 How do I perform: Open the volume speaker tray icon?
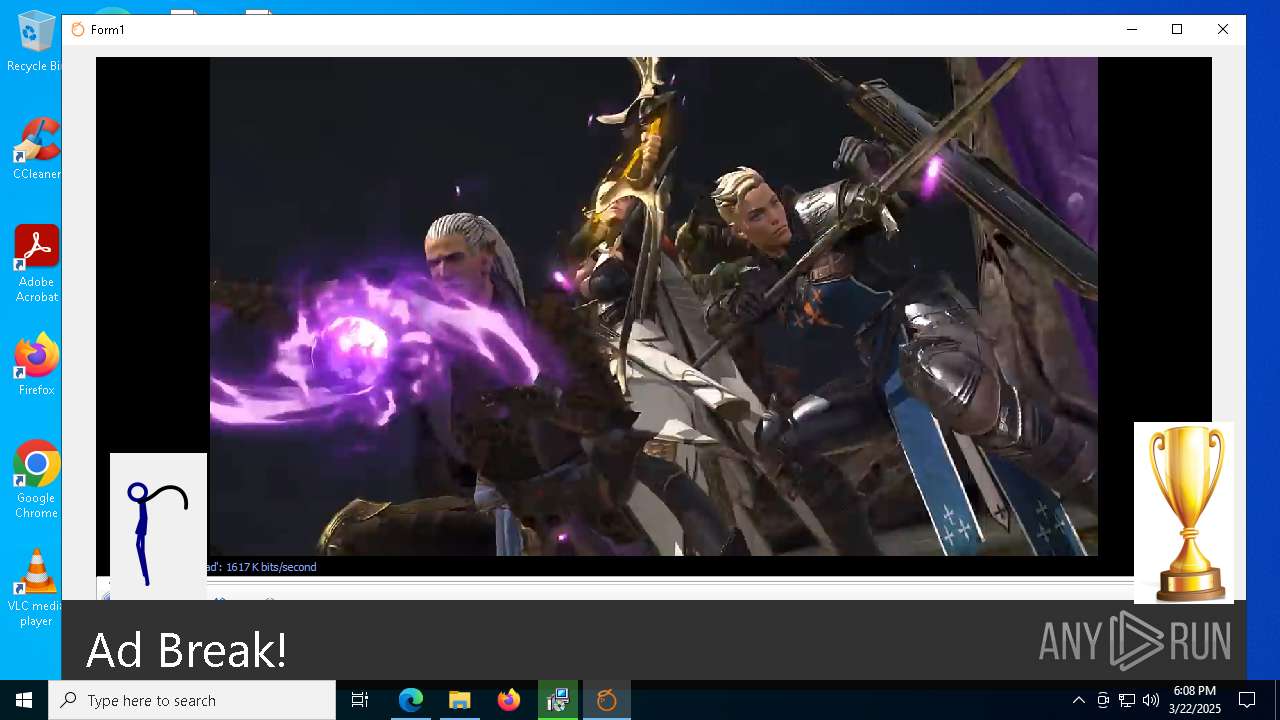point(1151,700)
